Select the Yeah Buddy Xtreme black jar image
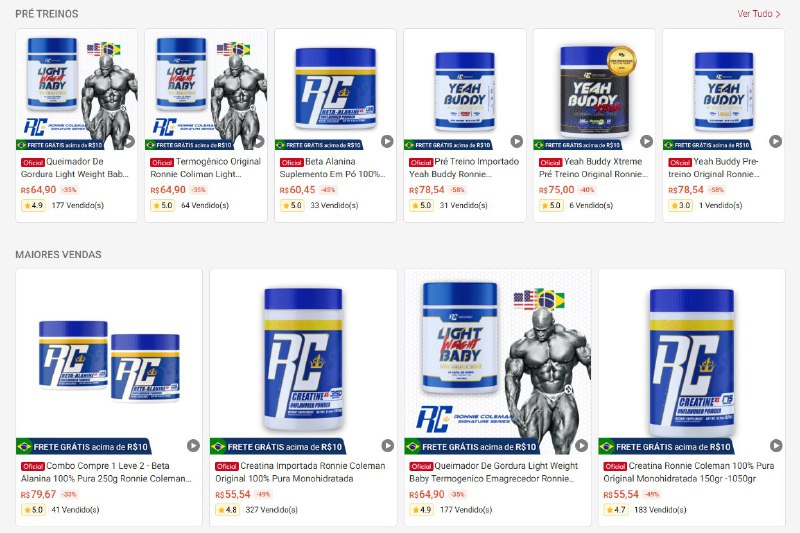800x533 pixels. pos(594,90)
